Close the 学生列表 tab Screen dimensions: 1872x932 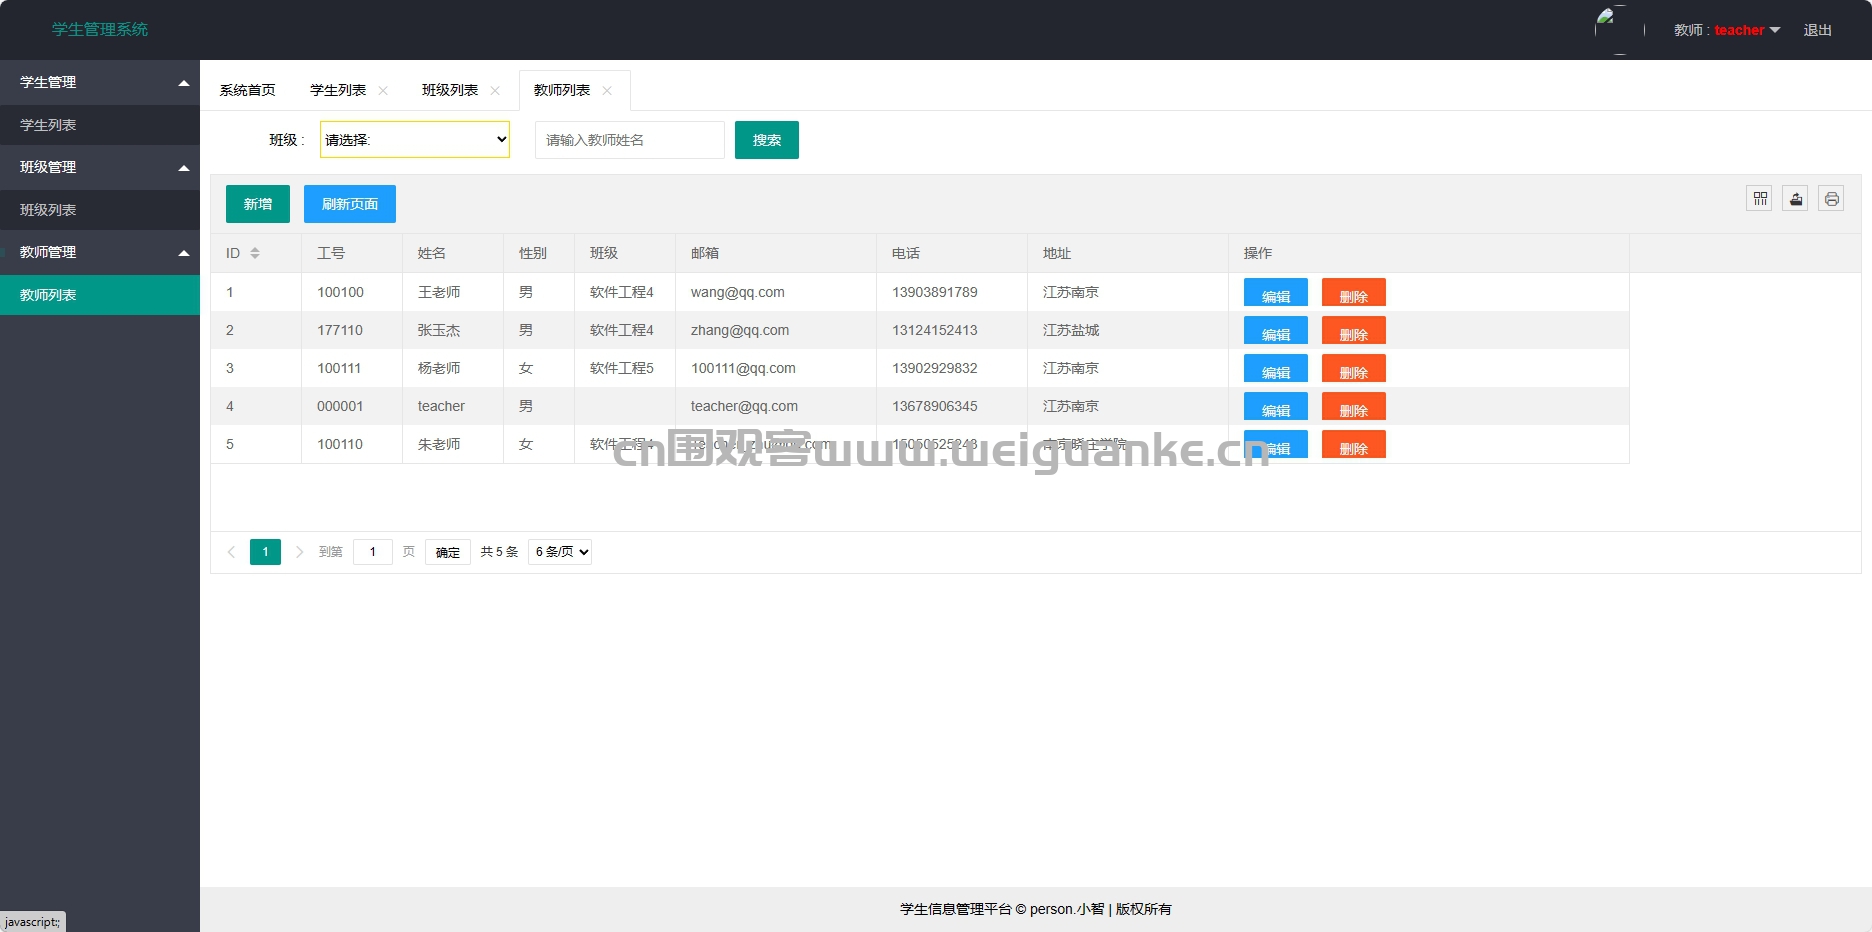tap(383, 91)
